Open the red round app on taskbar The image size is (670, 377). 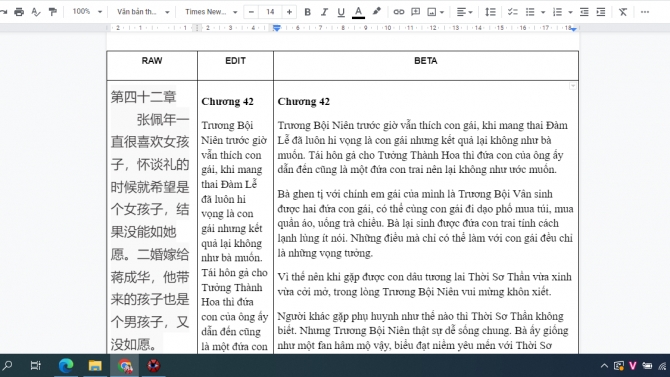click(x=153, y=365)
